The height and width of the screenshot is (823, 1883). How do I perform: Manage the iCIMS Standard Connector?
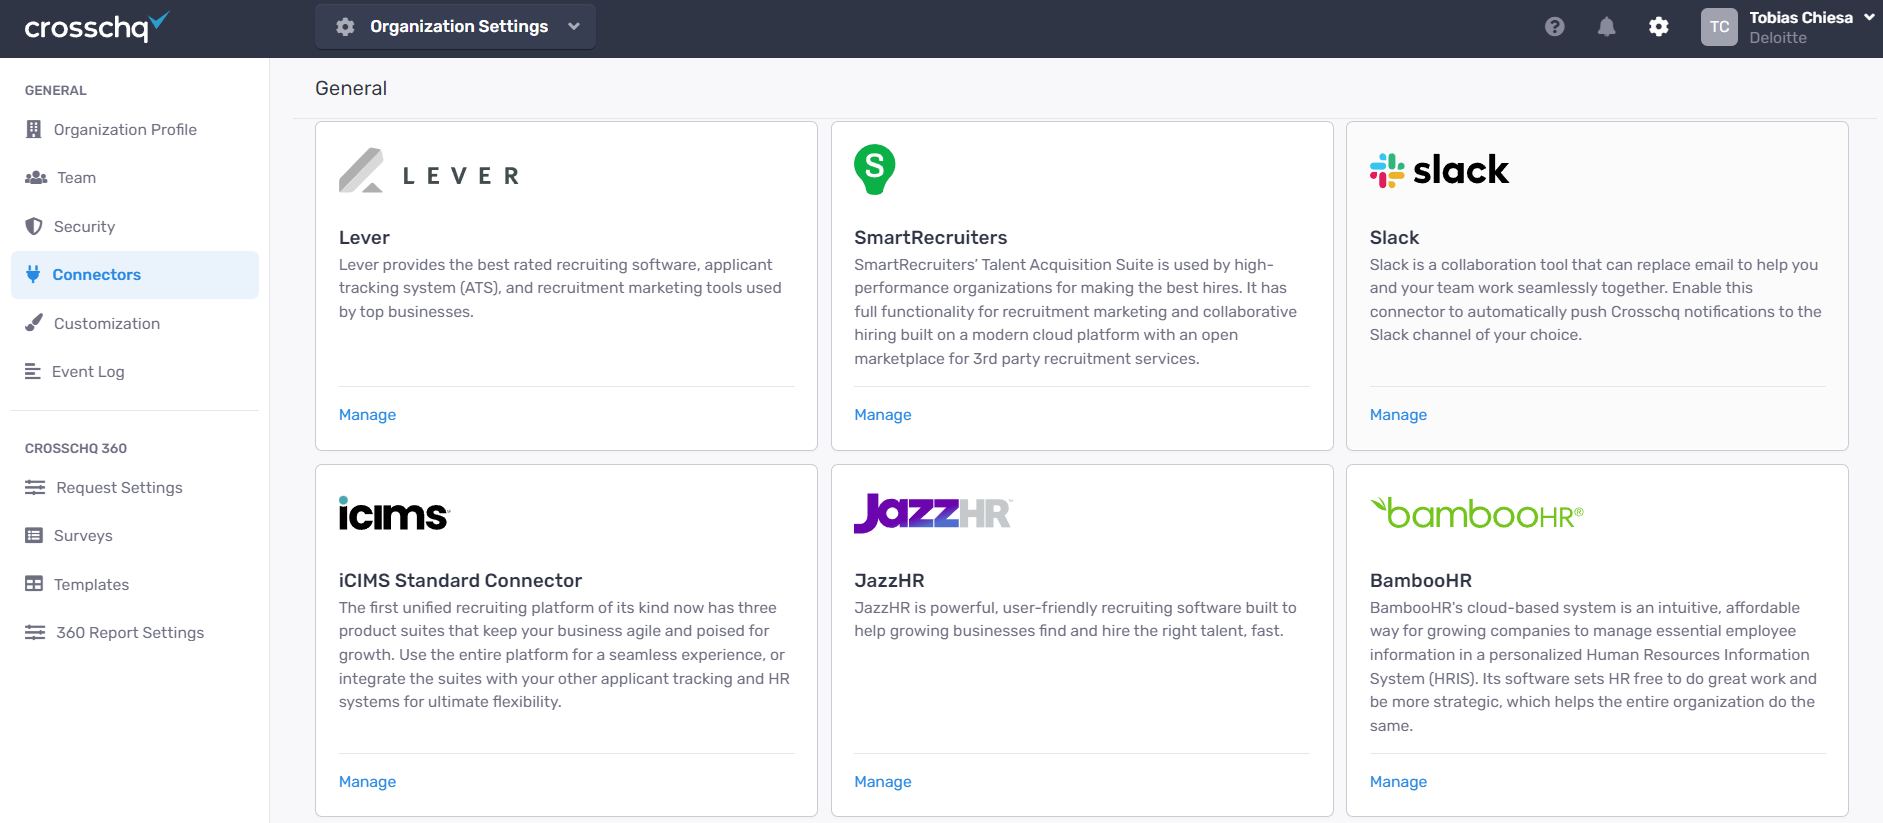[367, 782]
